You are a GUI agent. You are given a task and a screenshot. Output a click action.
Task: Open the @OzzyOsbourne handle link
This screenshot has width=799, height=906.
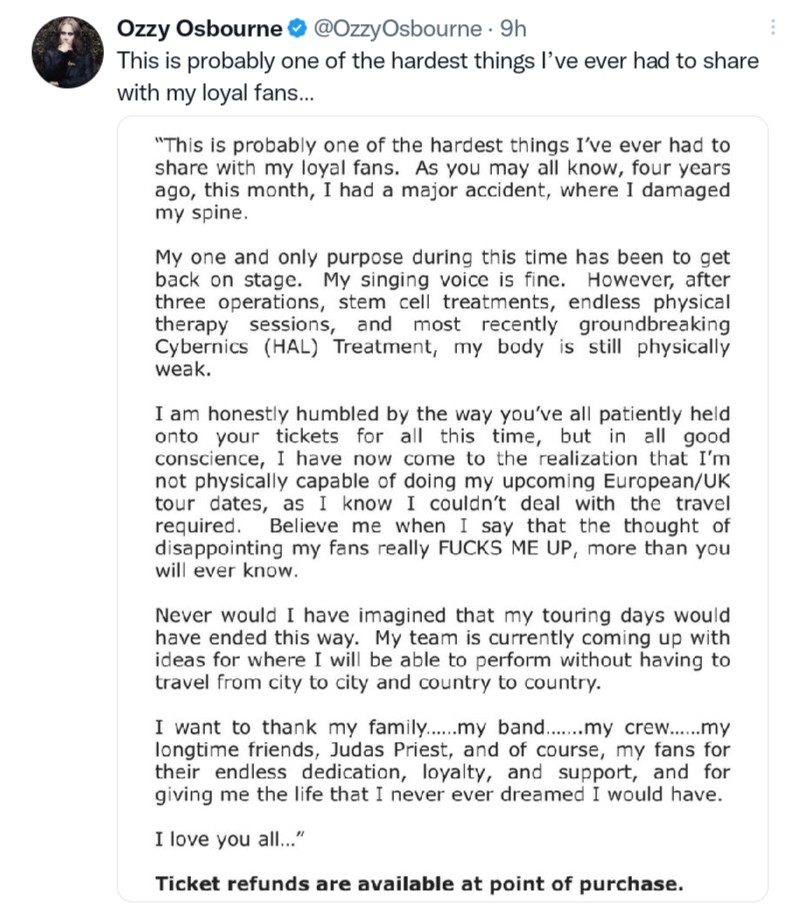pyautogui.click(x=397, y=28)
